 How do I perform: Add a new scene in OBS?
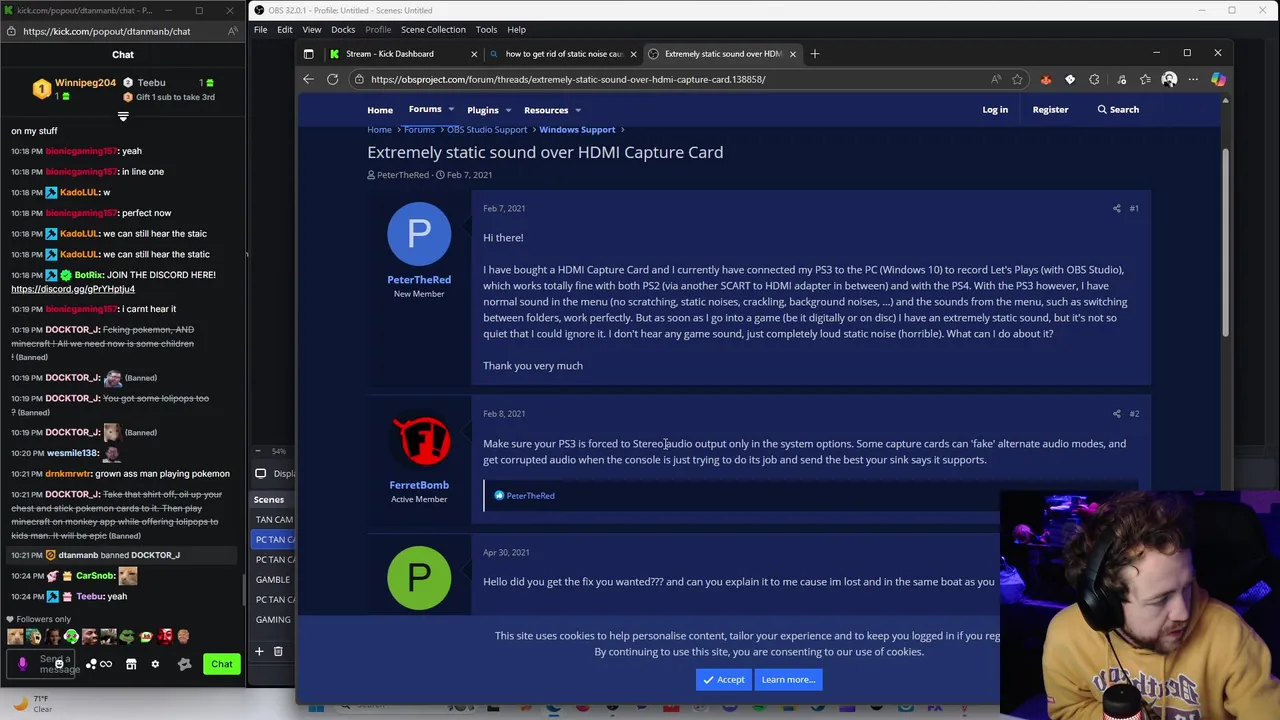259,651
